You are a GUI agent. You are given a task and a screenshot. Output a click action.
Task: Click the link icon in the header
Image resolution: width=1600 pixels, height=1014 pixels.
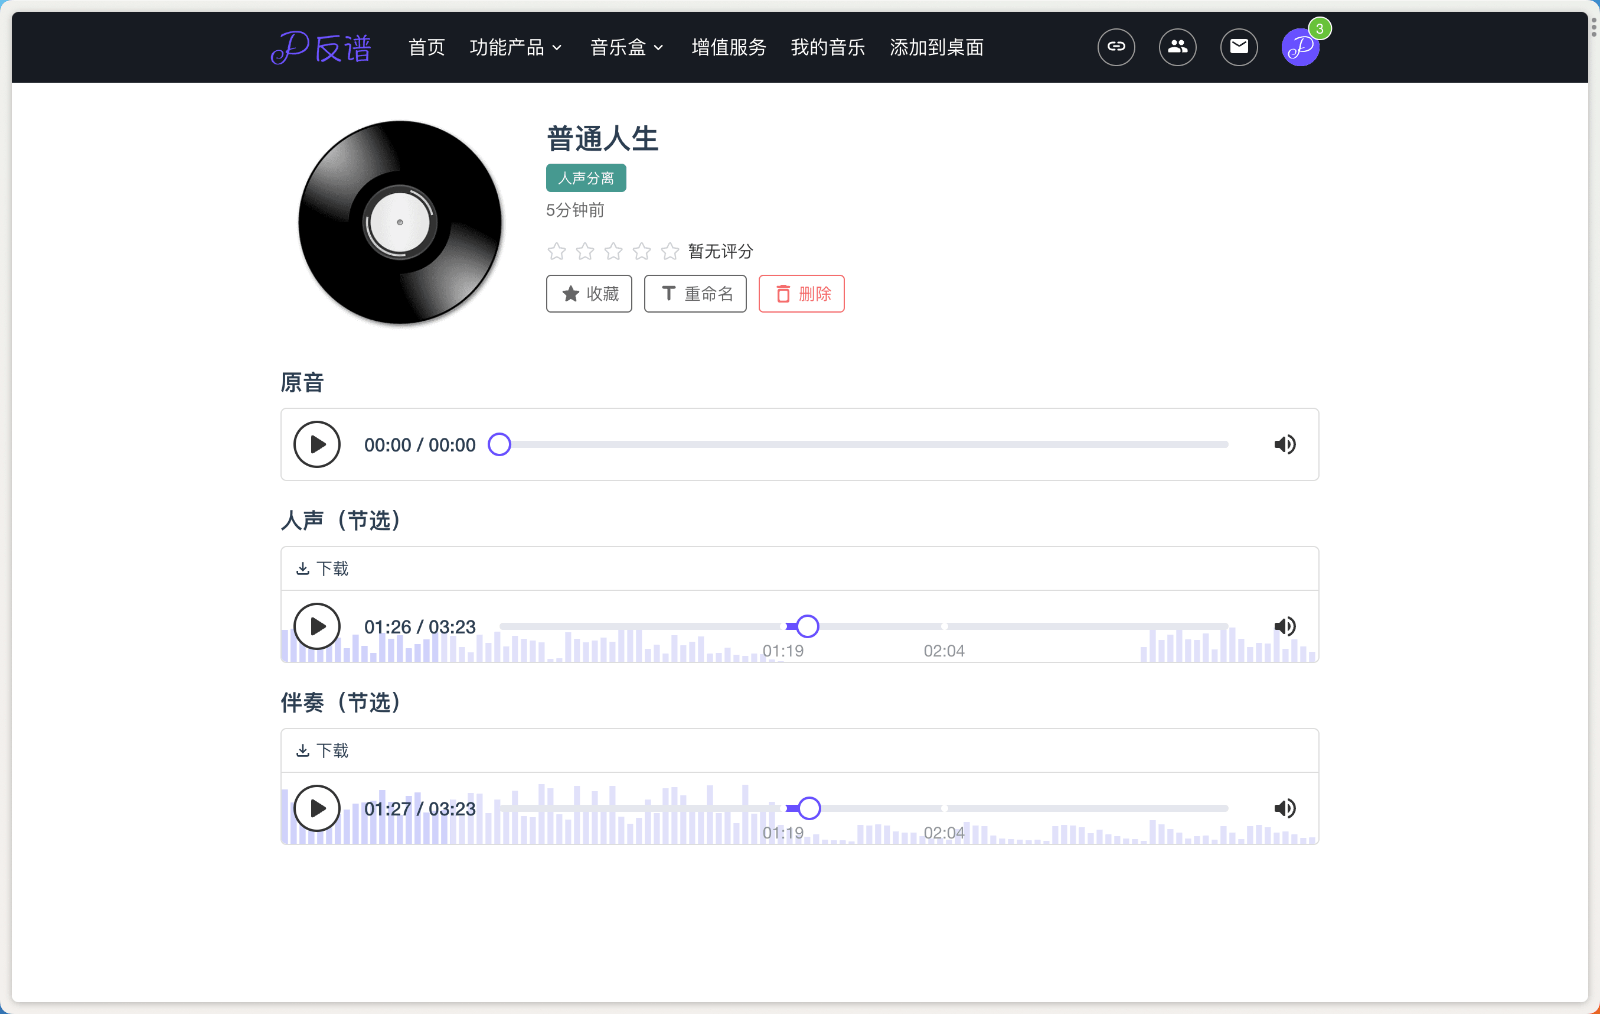point(1116,47)
